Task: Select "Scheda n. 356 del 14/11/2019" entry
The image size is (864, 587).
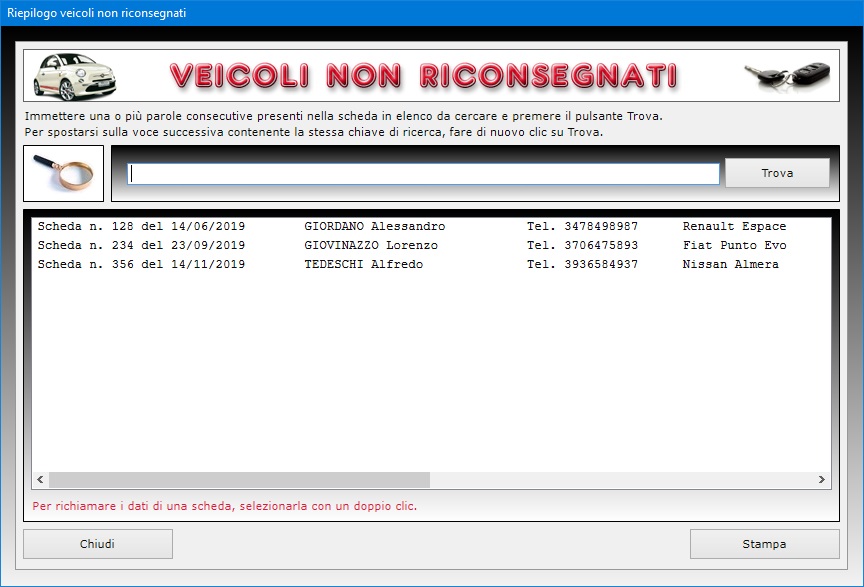Action: (x=141, y=265)
